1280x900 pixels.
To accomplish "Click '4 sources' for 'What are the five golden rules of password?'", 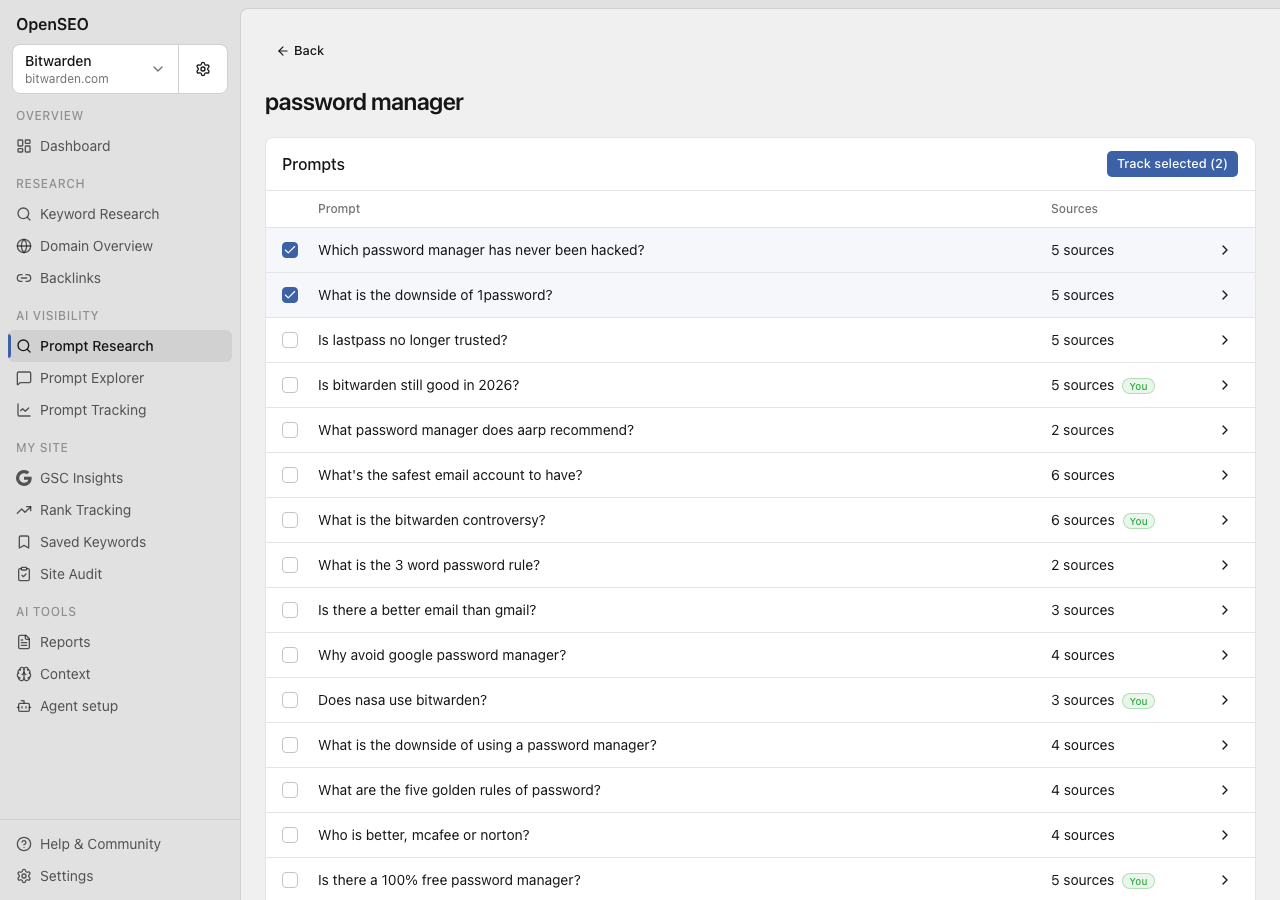I will pyautogui.click(x=1083, y=790).
